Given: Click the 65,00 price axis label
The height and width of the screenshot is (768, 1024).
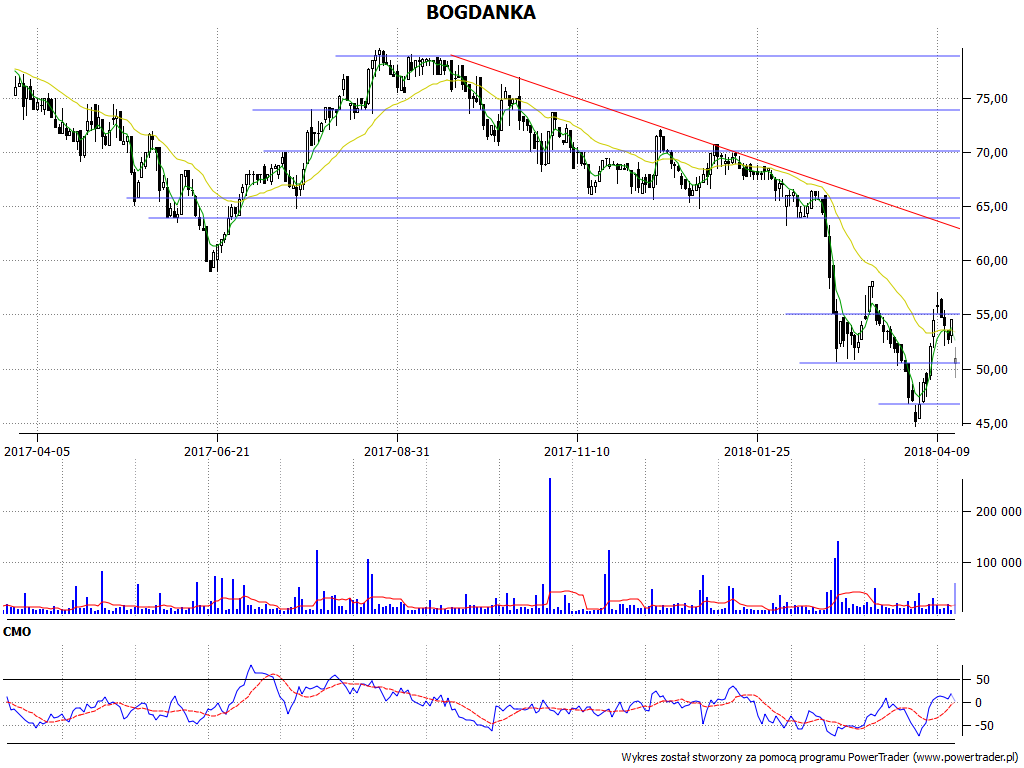Looking at the screenshot, I should click(x=991, y=207).
